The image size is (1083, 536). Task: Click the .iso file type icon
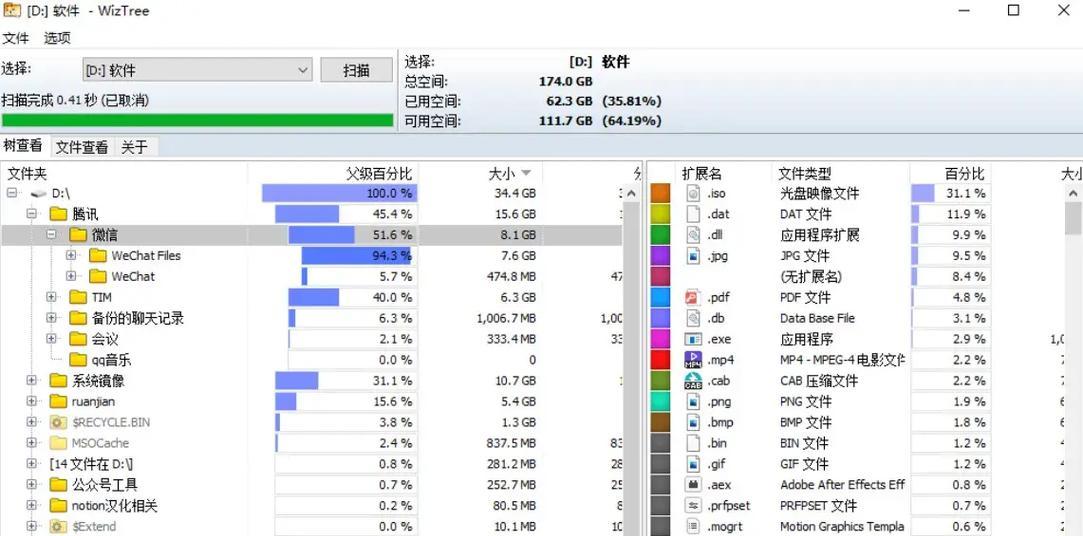693,193
